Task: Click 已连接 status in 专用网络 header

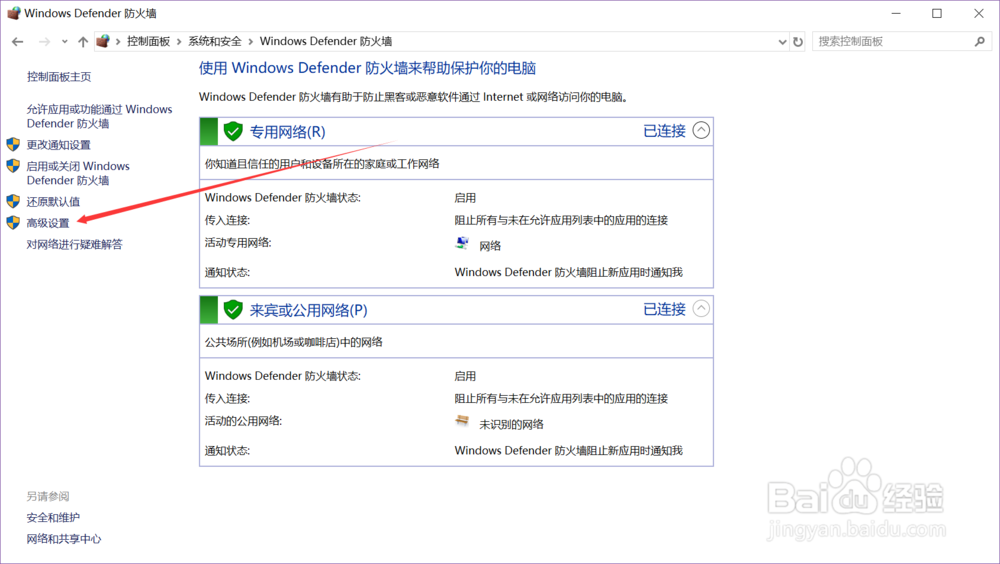Action: [x=665, y=131]
